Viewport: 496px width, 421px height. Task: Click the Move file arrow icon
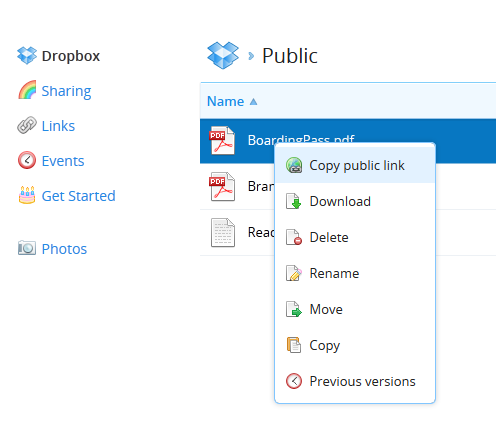point(294,309)
